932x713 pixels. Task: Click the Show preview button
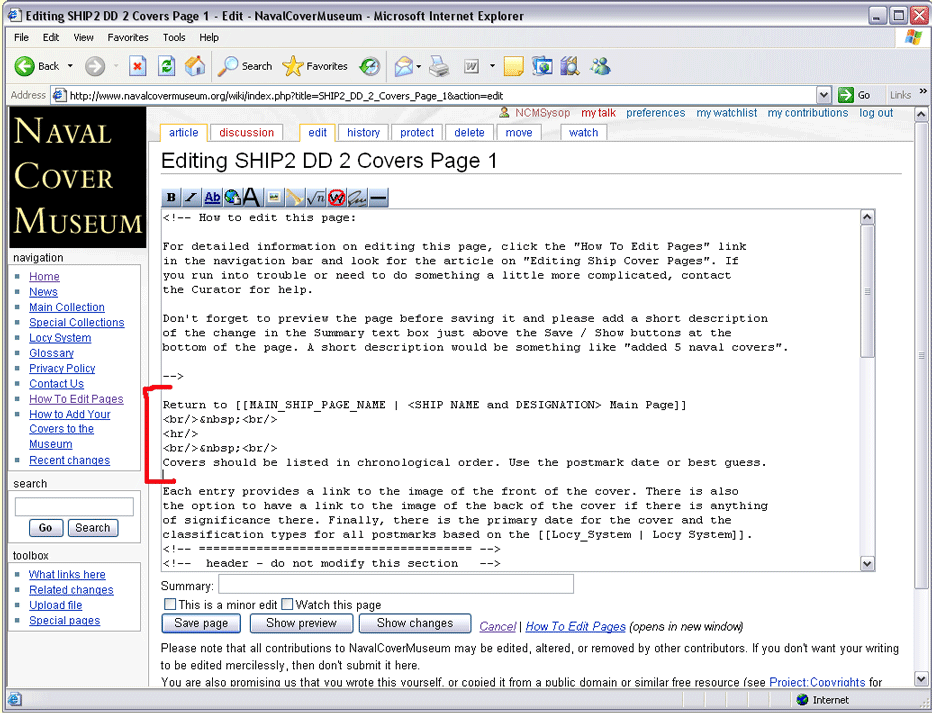pyautogui.click(x=301, y=623)
